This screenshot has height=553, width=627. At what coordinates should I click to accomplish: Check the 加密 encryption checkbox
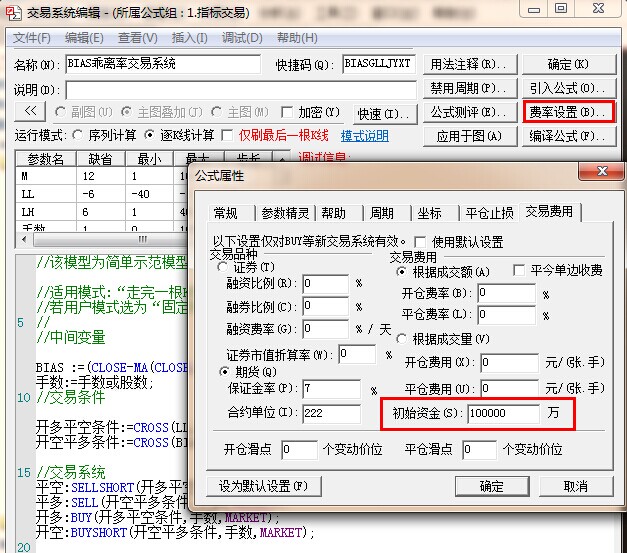(x=287, y=112)
